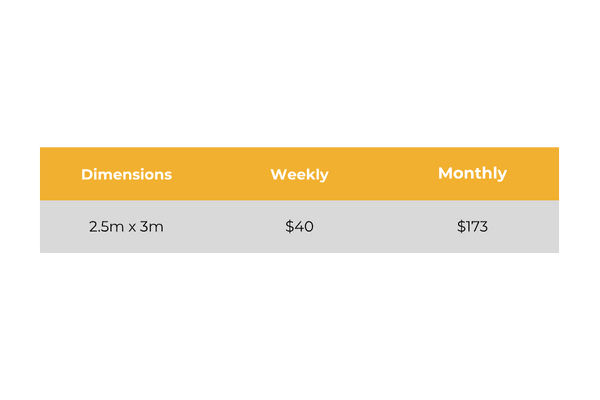The width and height of the screenshot is (600, 400).
Task: Click the orange header bar between Dimensions and Weekly
Action: (221, 174)
